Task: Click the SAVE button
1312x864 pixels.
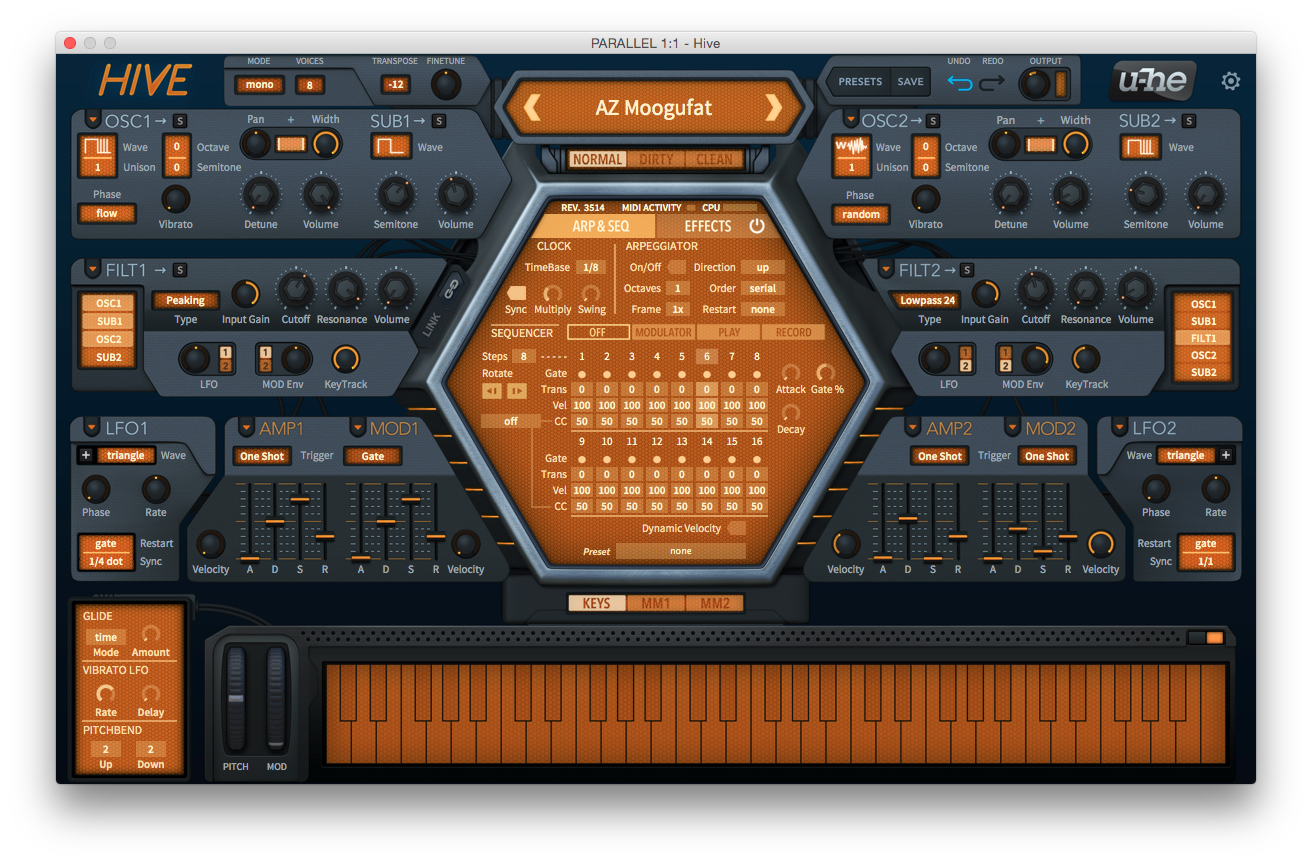Action: pyautogui.click(x=910, y=82)
